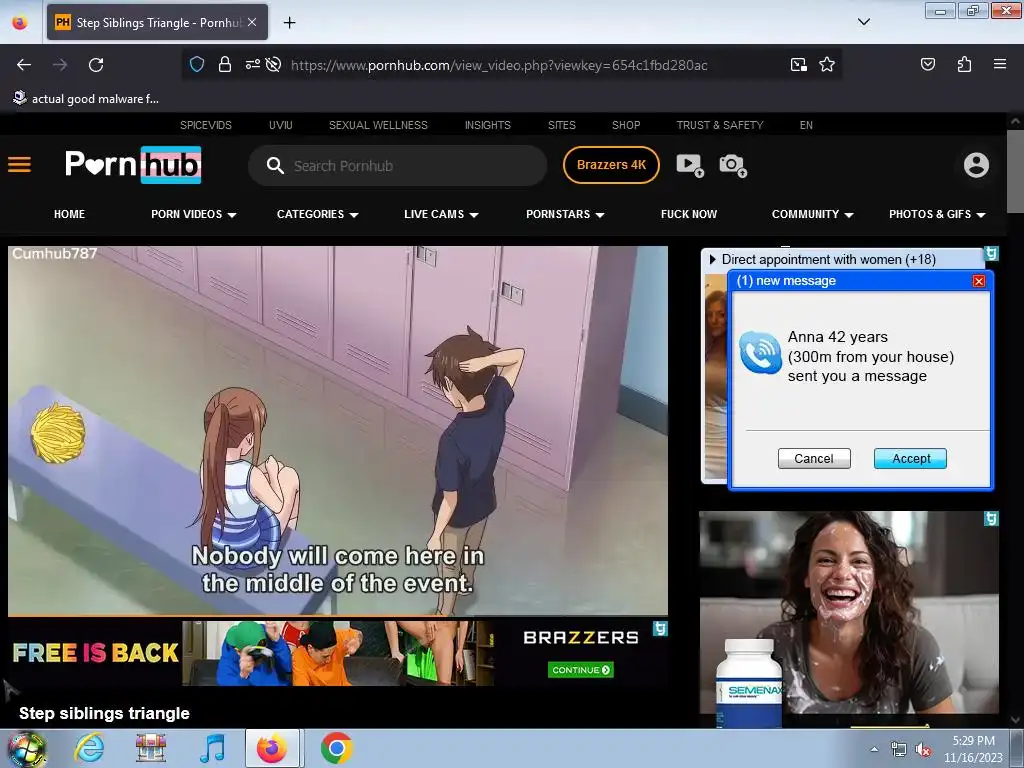Open a new tab with the plus button
Screen dimensions: 1024x768
[289, 23]
